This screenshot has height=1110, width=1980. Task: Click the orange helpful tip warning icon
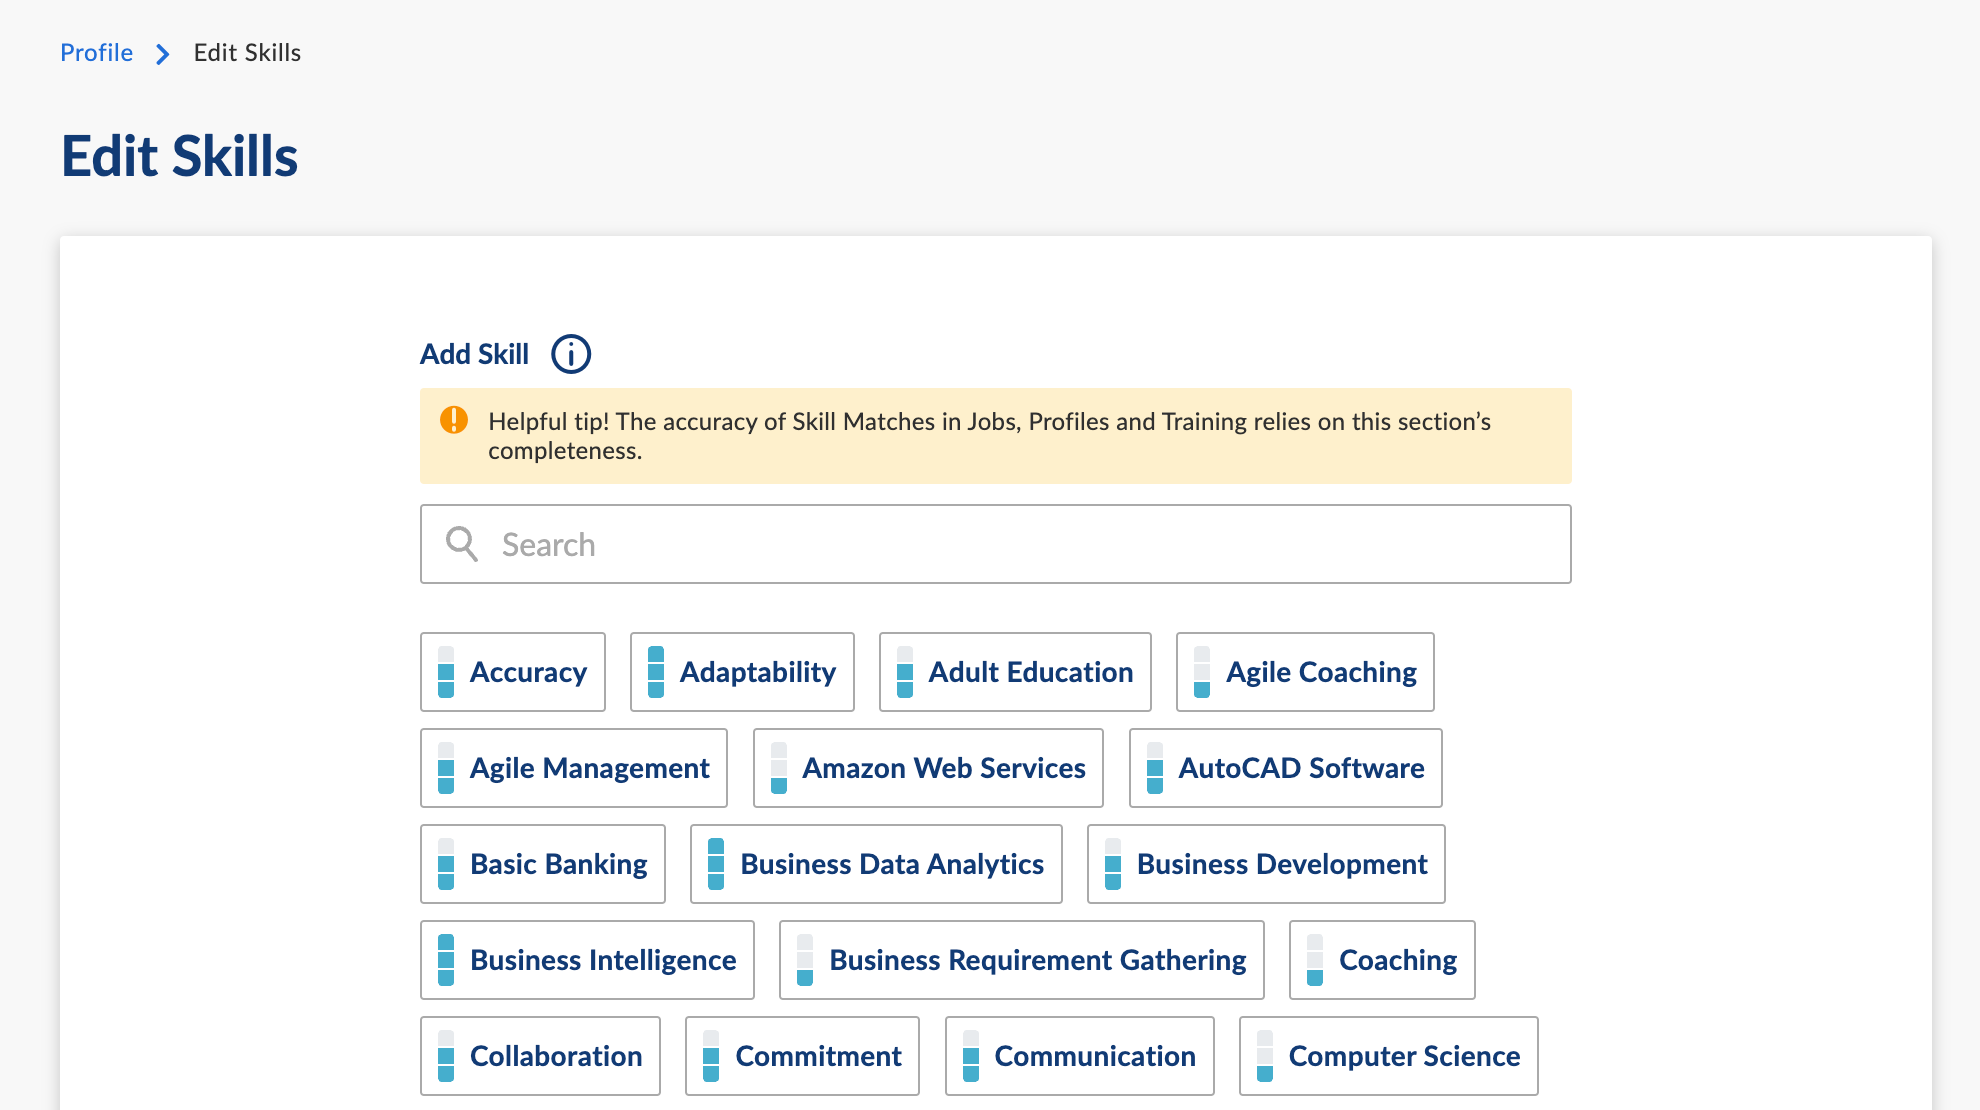tap(454, 420)
